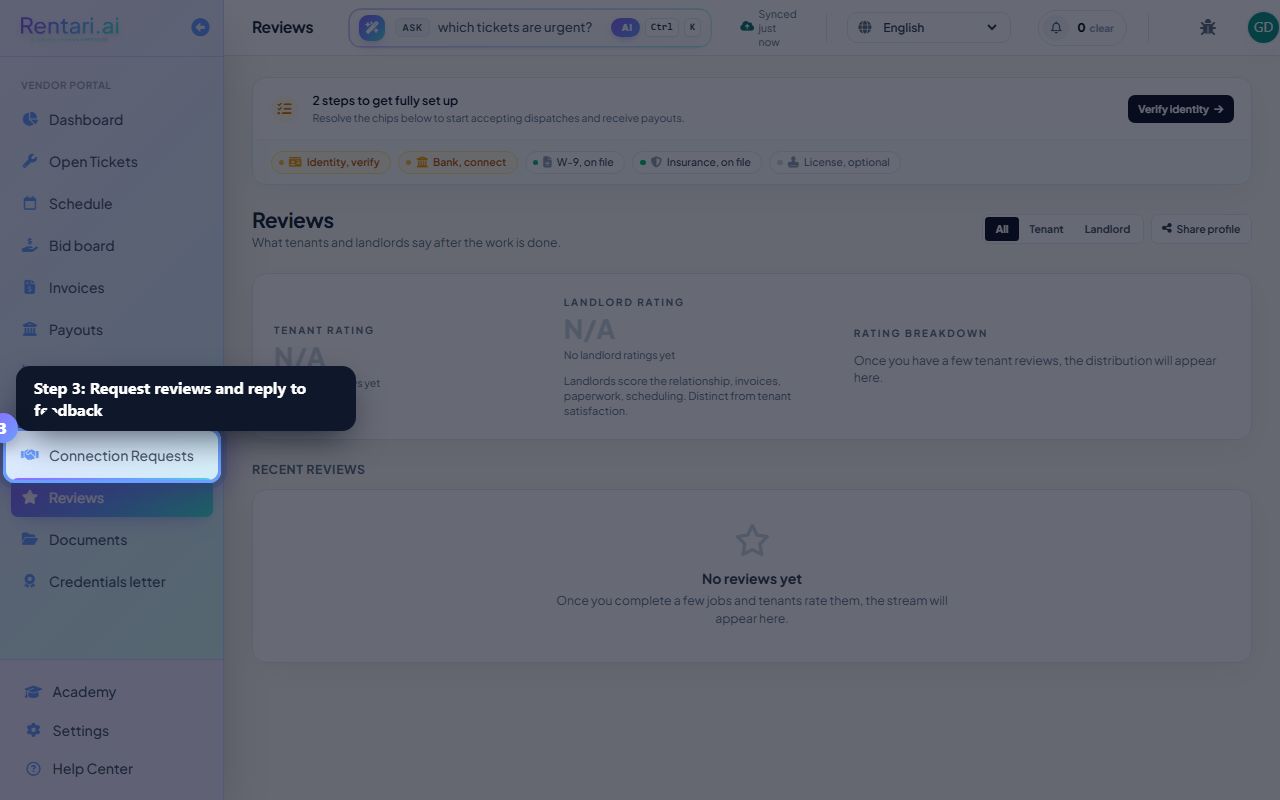Open Academy graduation cap icon
Image resolution: width=1280 pixels, height=800 pixels.
point(33,692)
